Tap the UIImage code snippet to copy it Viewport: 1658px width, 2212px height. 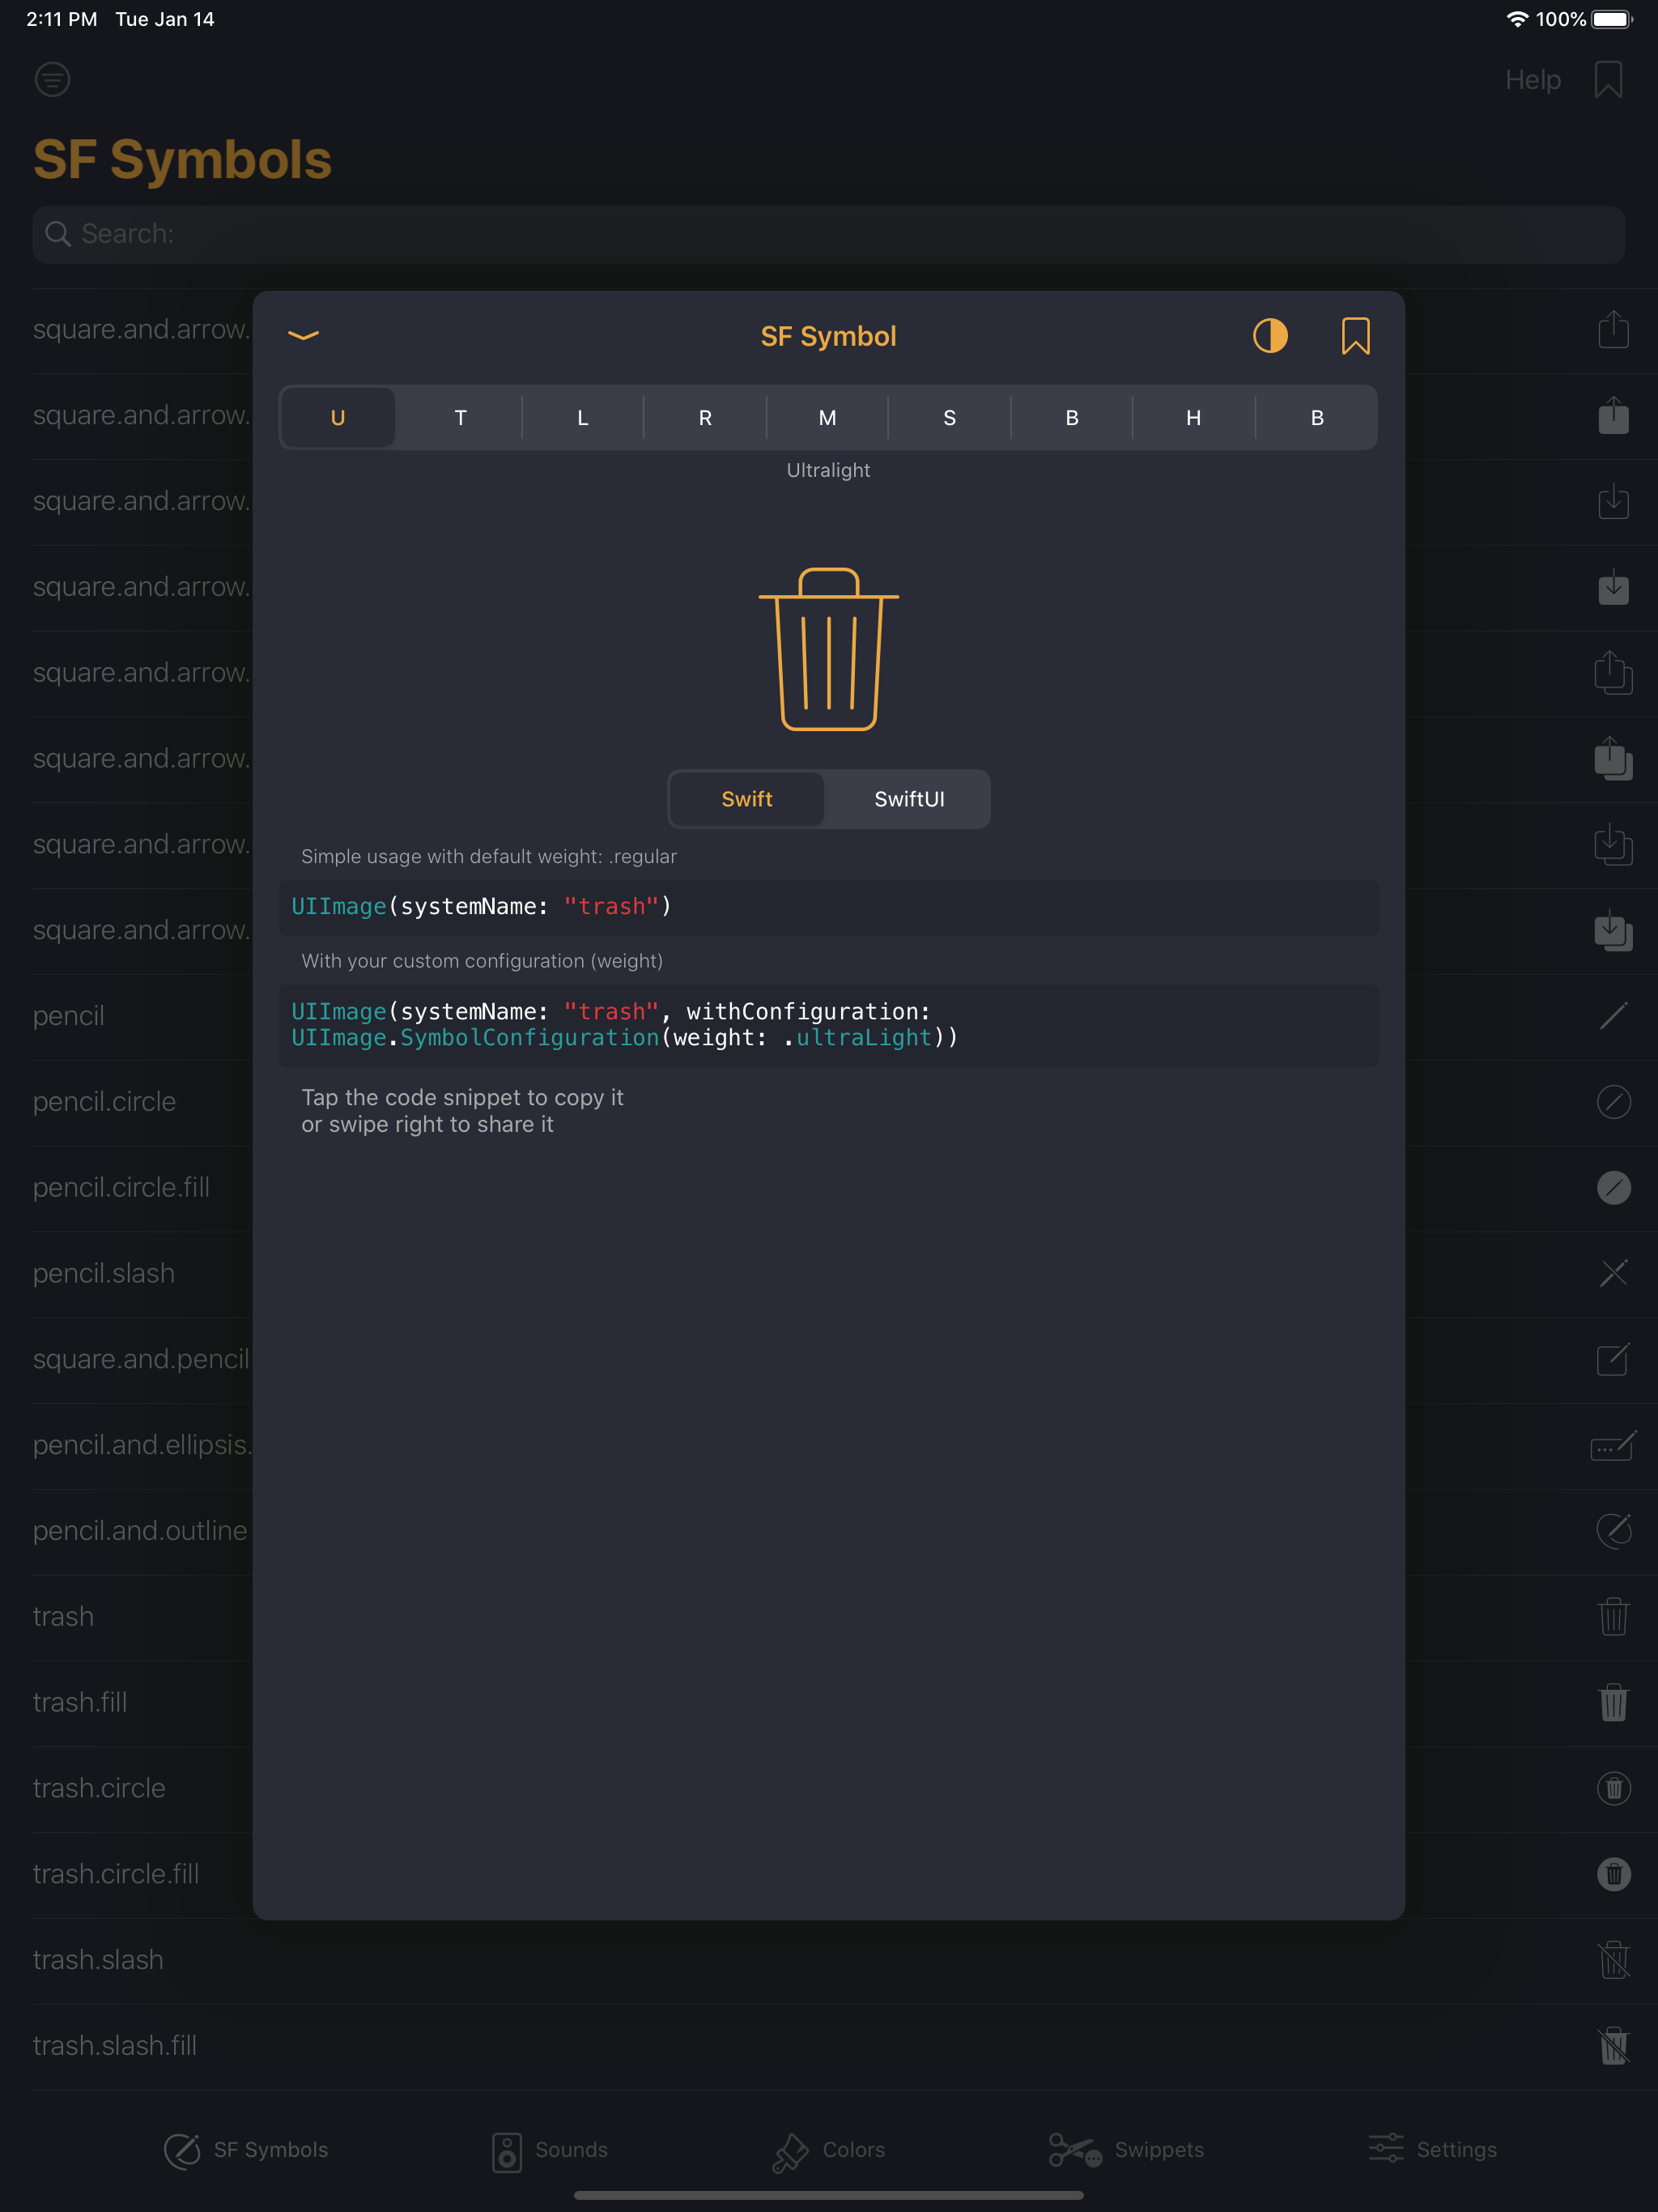(828, 907)
